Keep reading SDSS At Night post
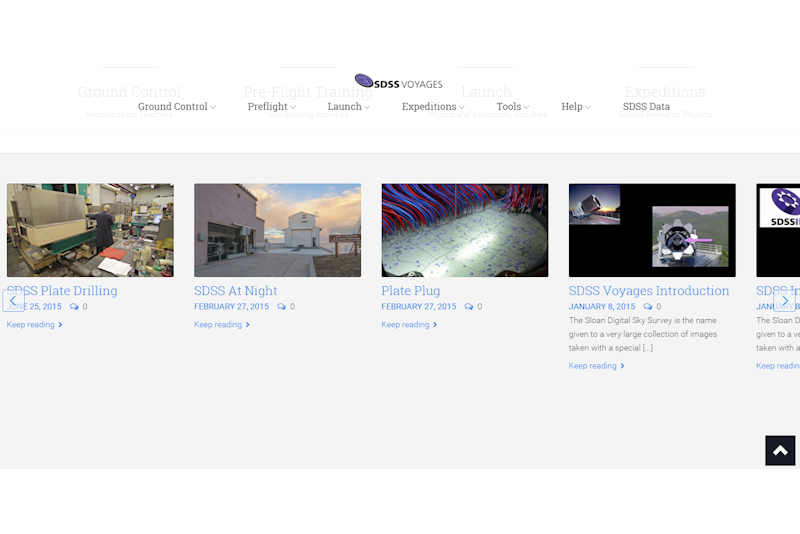800x534 pixels. (x=221, y=324)
